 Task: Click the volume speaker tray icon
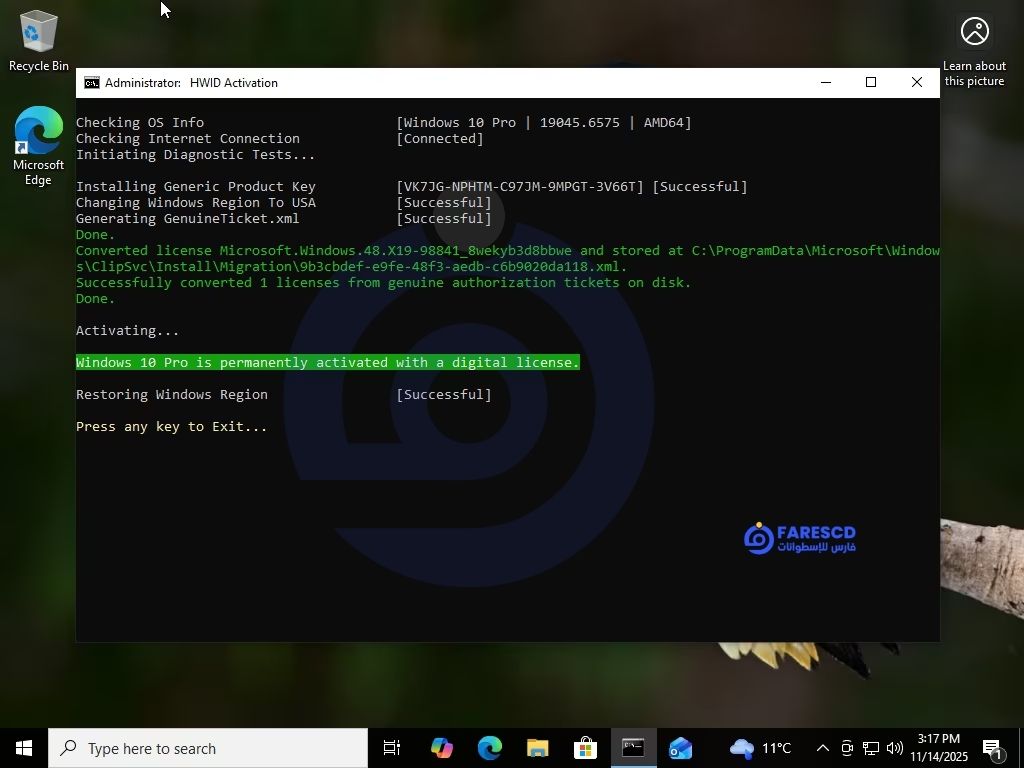(894, 748)
